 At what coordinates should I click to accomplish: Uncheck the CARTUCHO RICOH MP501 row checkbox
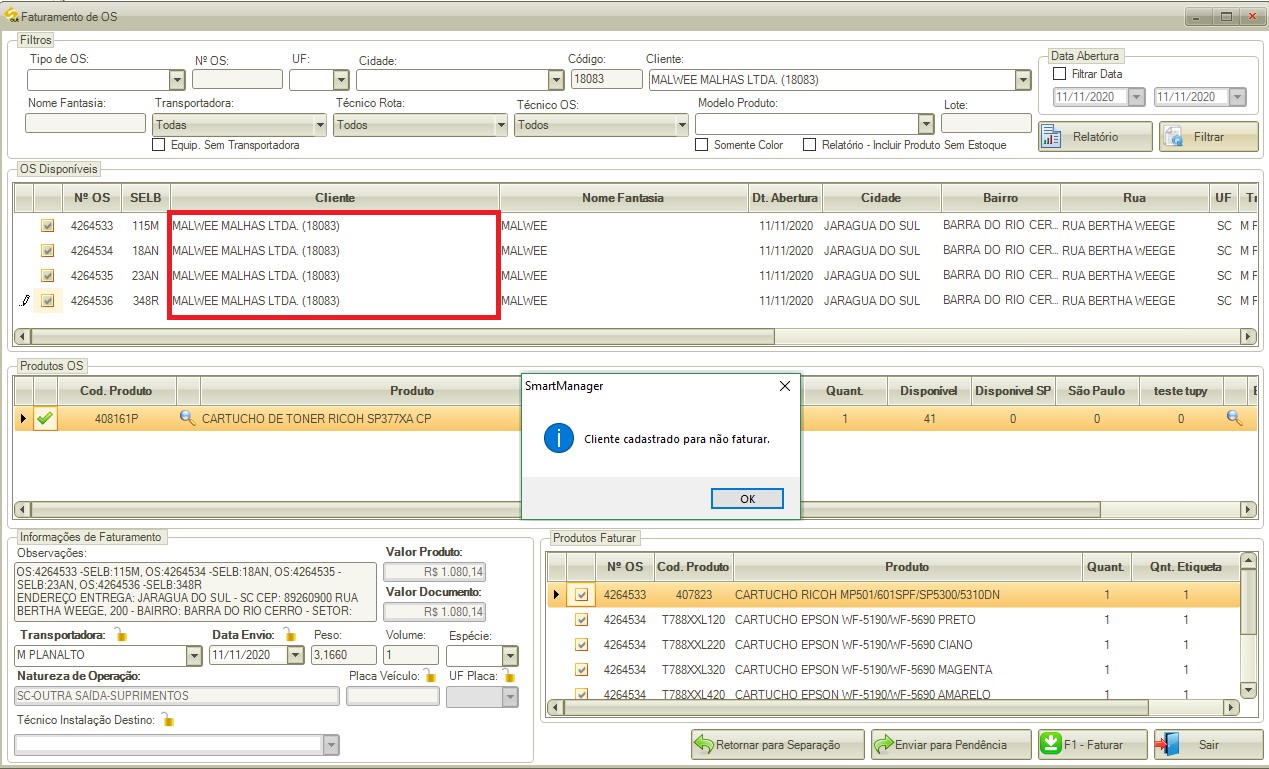click(582, 595)
